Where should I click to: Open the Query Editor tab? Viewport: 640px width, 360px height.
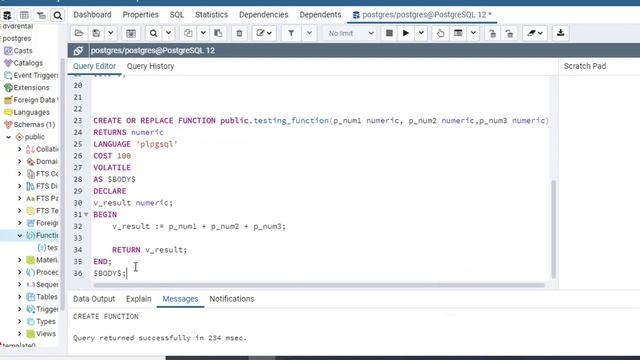pyautogui.click(x=94, y=66)
